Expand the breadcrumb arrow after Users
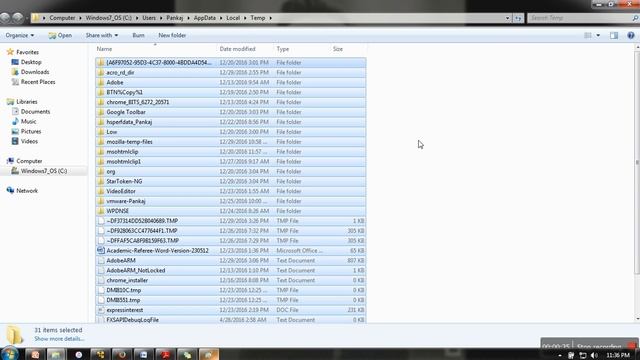Screen dimensions: 640x360 [x=161, y=18]
